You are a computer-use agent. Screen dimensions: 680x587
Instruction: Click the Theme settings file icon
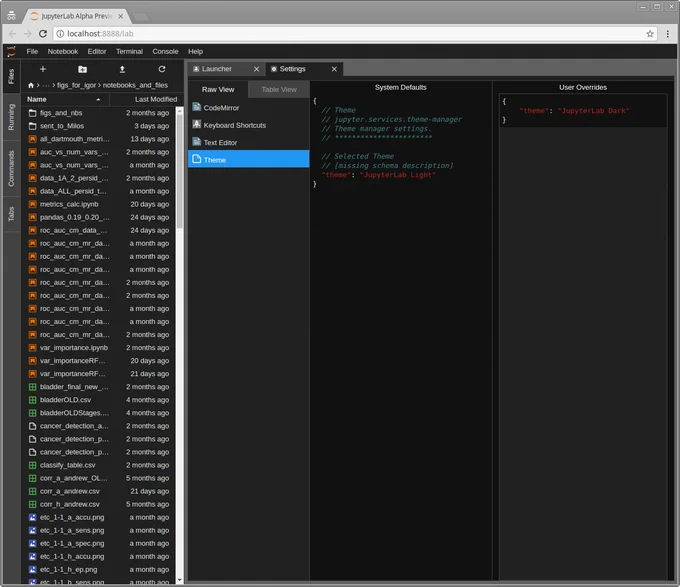[x=196, y=159]
